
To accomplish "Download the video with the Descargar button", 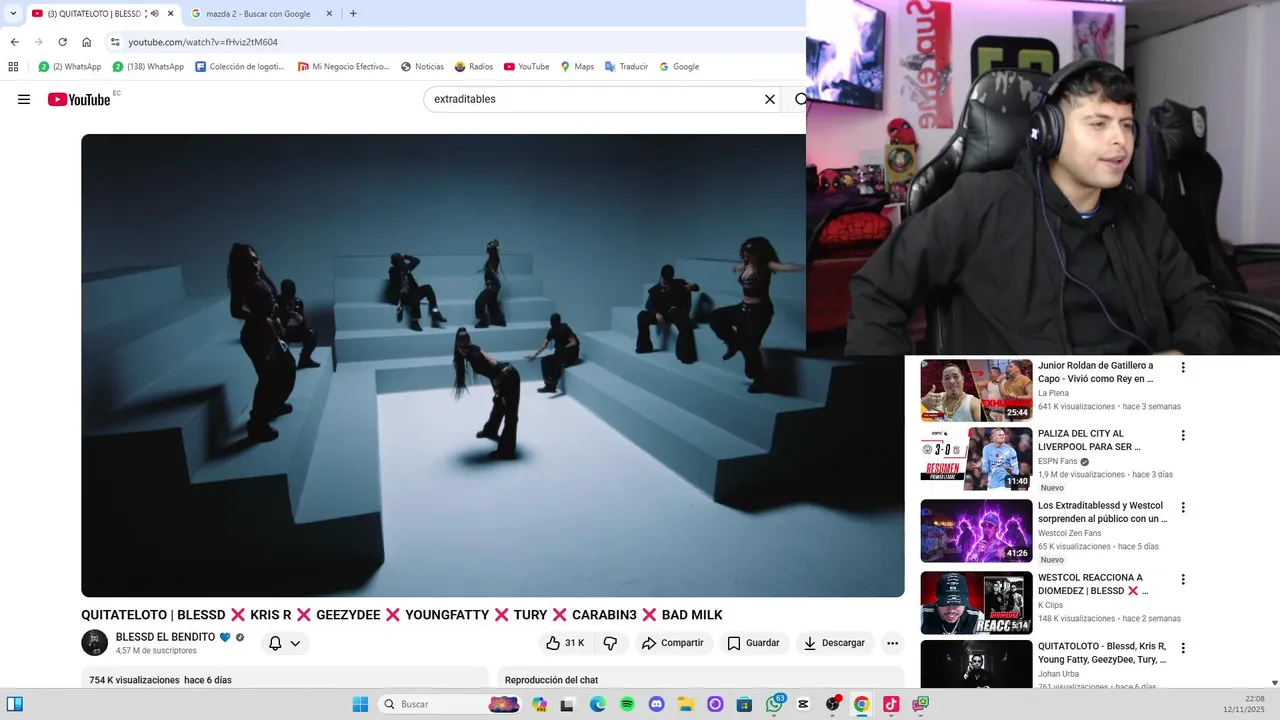I will click(835, 643).
